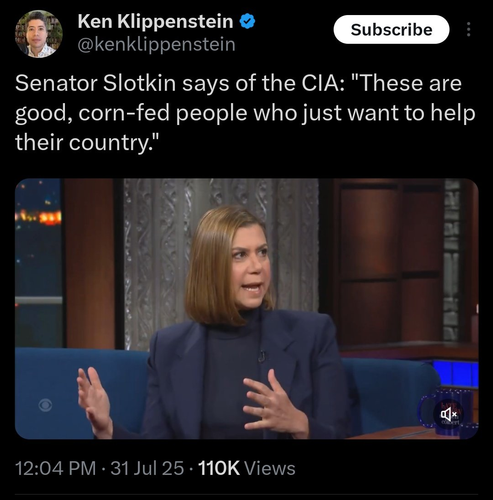Click the 'corn-fed people' line of the tweet

click(x=245, y=113)
